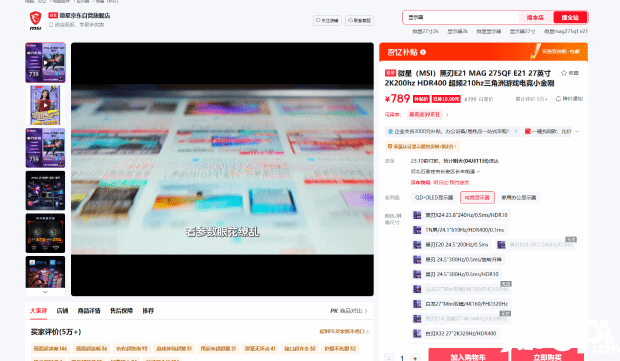620x361 pixels.
Task: Choose the 24.5" 300Hz HDR10 variant
Action: (x=457, y=274)
